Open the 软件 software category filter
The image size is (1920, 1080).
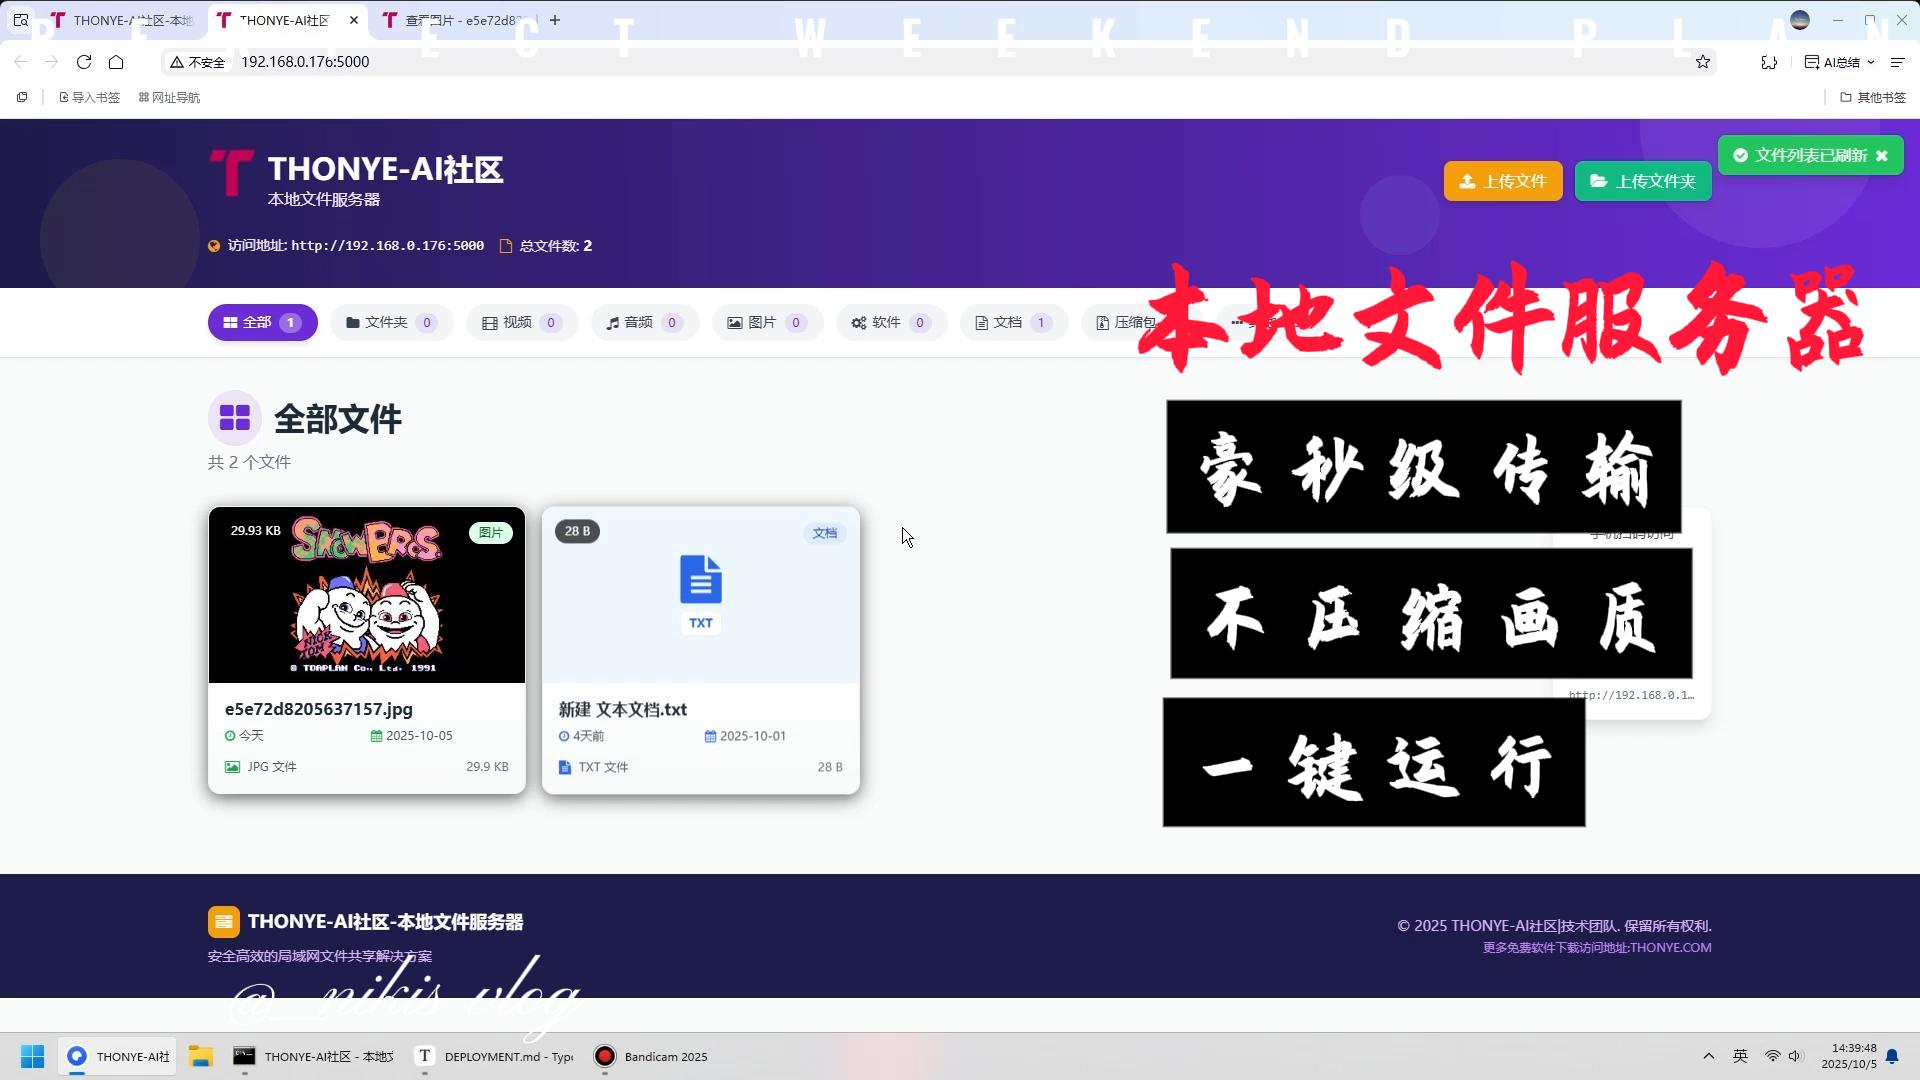click(889, 322)
